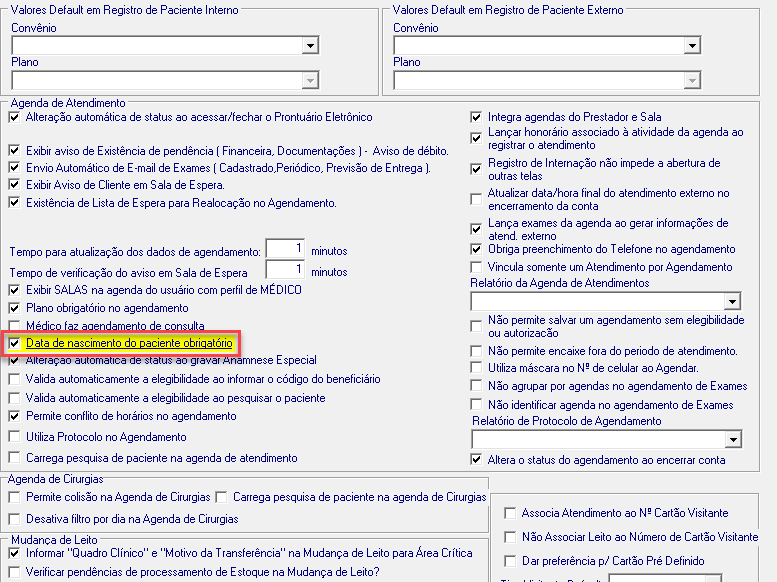The width and height of the screenshot is (777, 582).
Task: Click the atualização dos dados de agendamento minutes field
Action: (285, 248)
